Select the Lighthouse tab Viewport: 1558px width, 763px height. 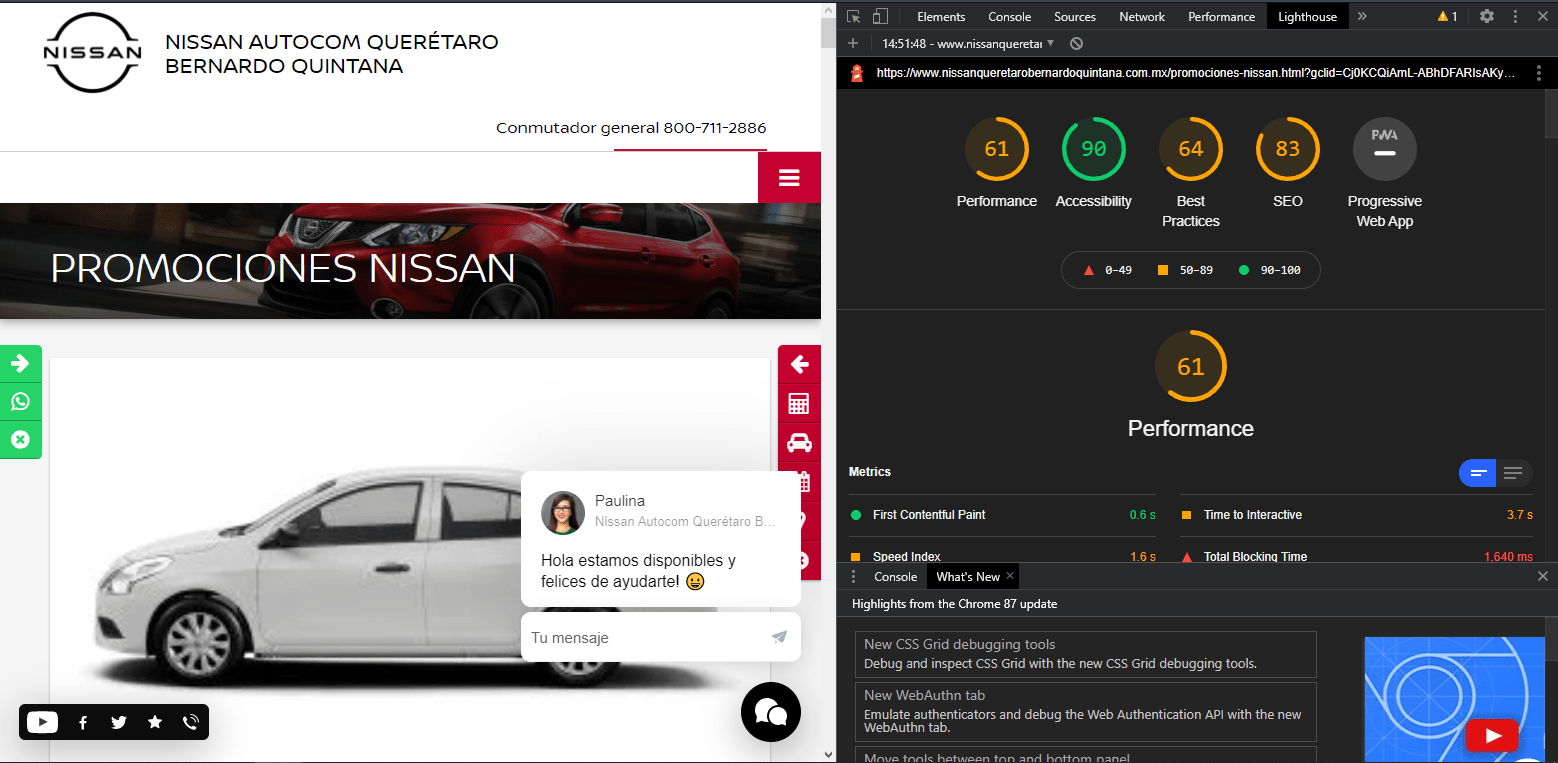coord(1307,16)
